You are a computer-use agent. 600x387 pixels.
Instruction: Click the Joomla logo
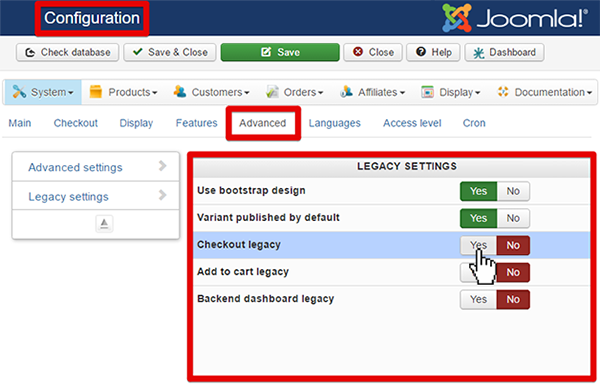coord(515,18)
